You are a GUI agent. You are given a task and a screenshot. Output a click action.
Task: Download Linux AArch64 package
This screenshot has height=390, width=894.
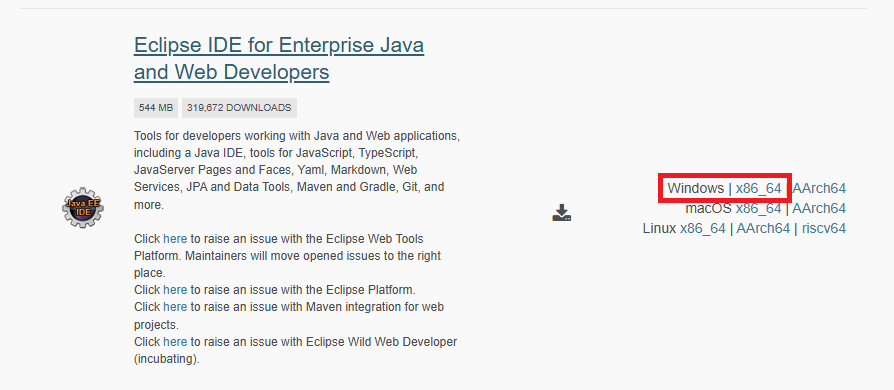(763, 229)
